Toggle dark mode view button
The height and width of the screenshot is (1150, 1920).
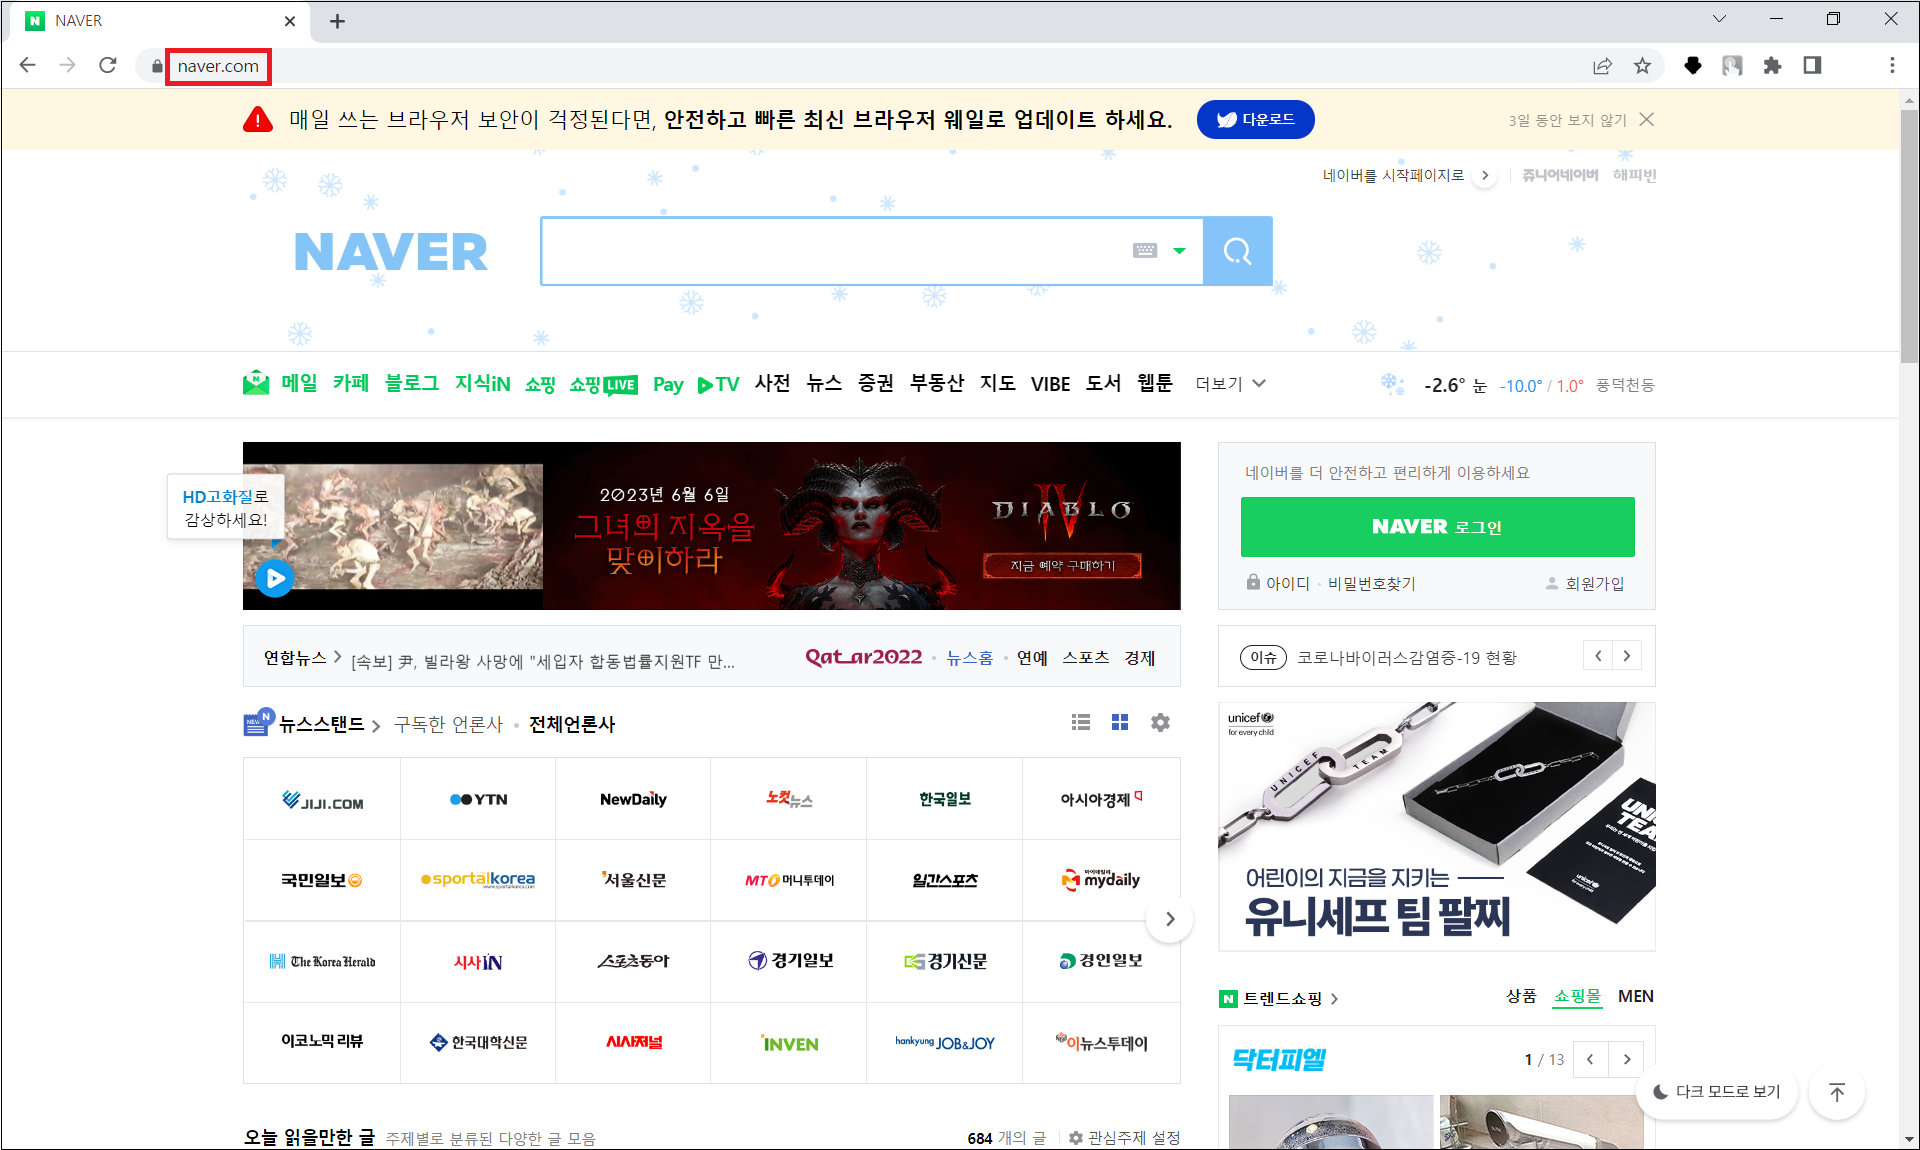(x=1716, y=1092)
